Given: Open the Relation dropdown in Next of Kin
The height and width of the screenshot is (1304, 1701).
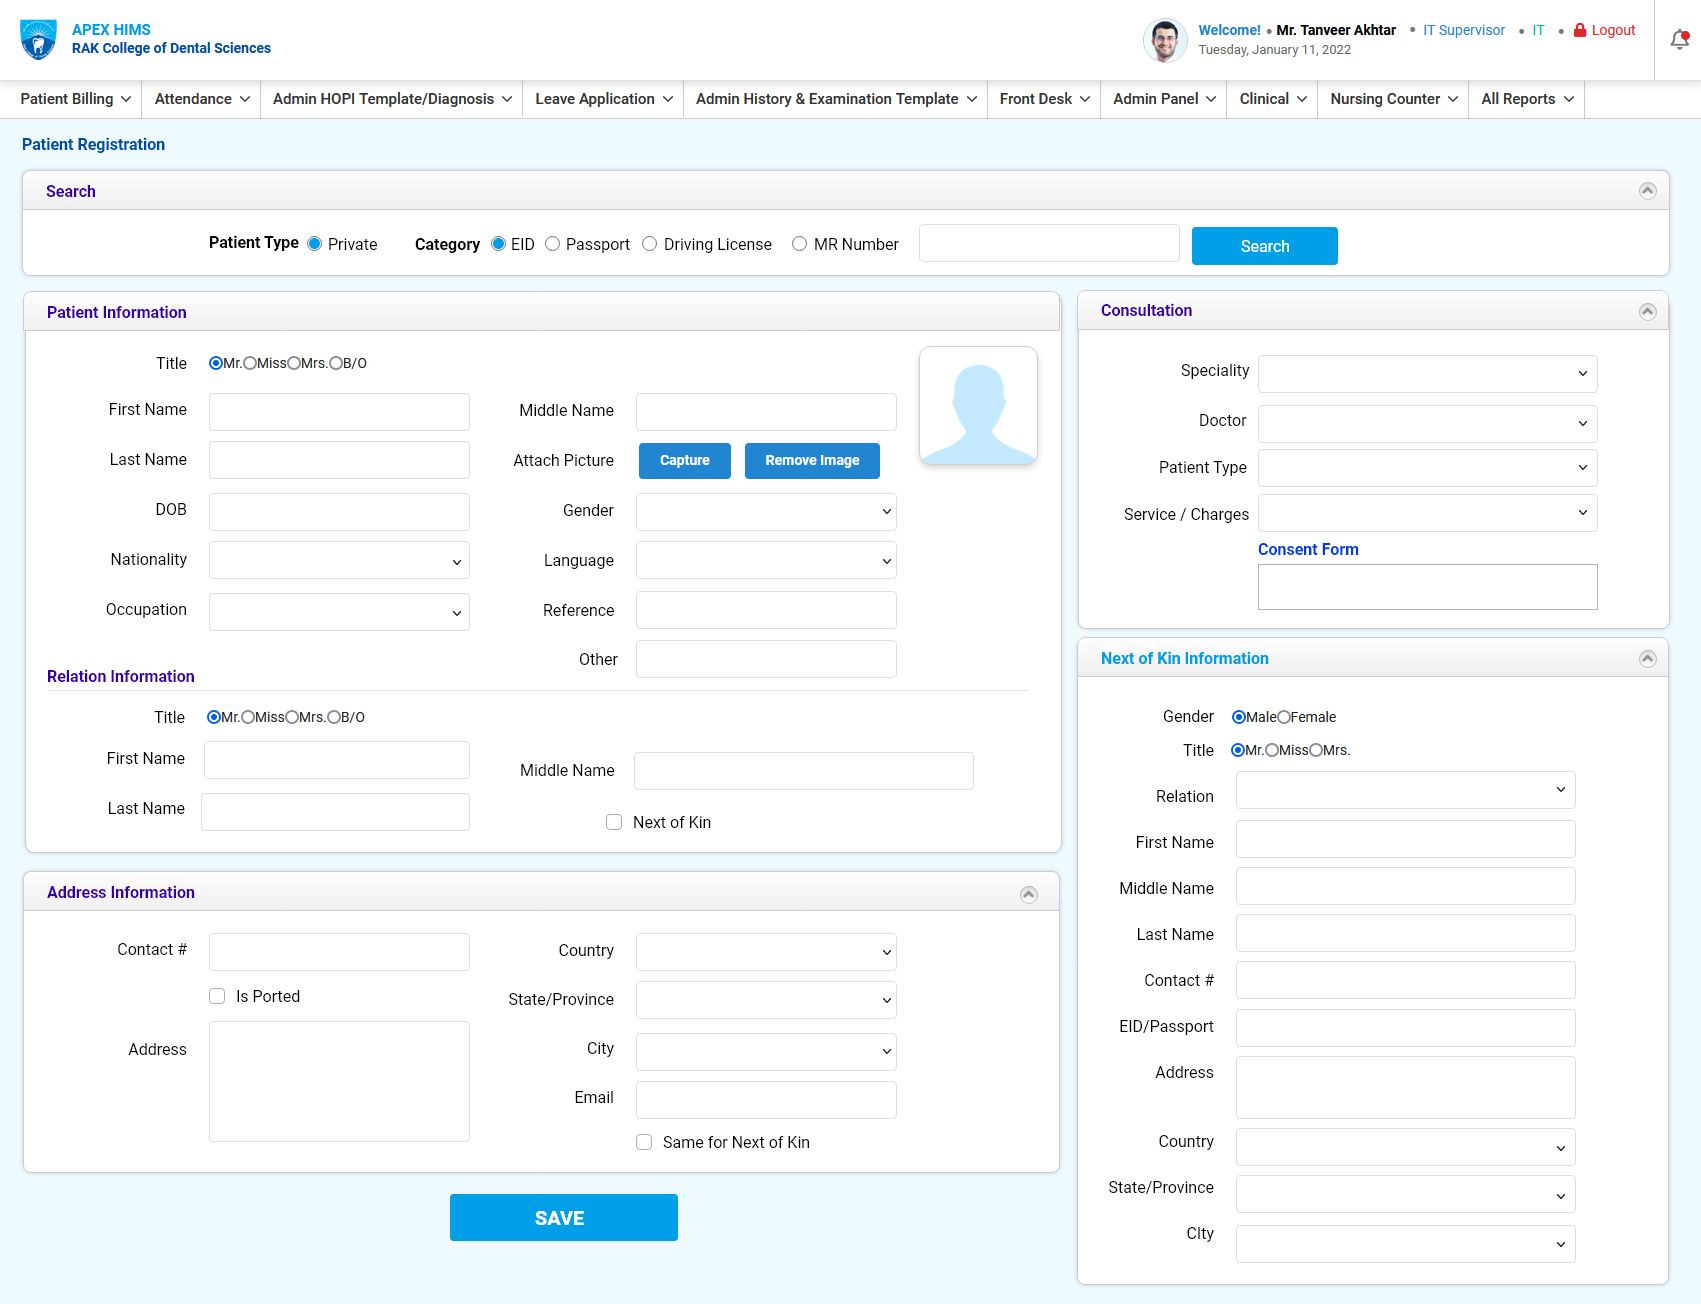Looking at the screenshot, I should 1406,790.
